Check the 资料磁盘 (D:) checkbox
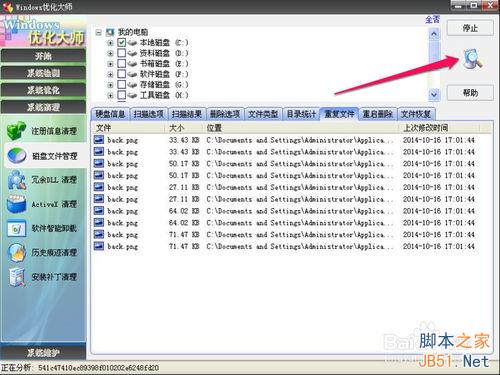 pyautogui.click(x=122, y=53)
